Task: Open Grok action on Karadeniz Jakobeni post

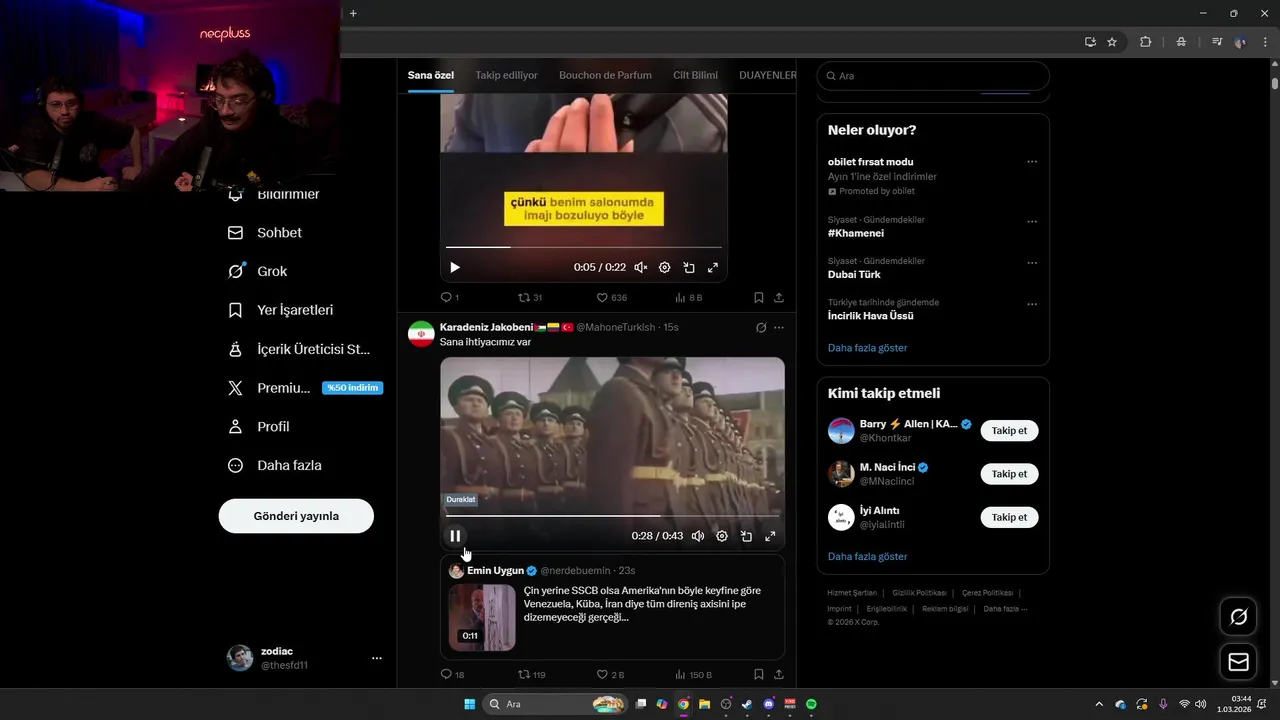Action: tap(761, 327)
